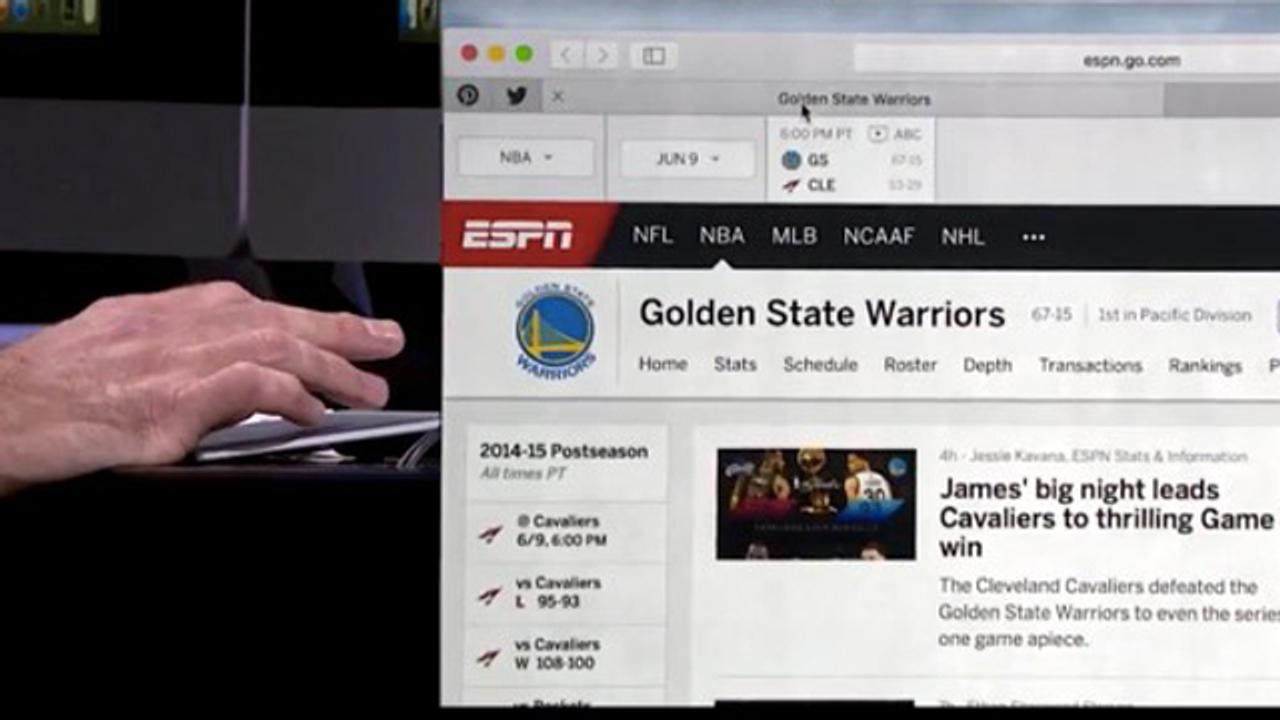This screenshot has width=1280, height=720.
Task: Click the red close window button
Action: click(x=469, y=54)
